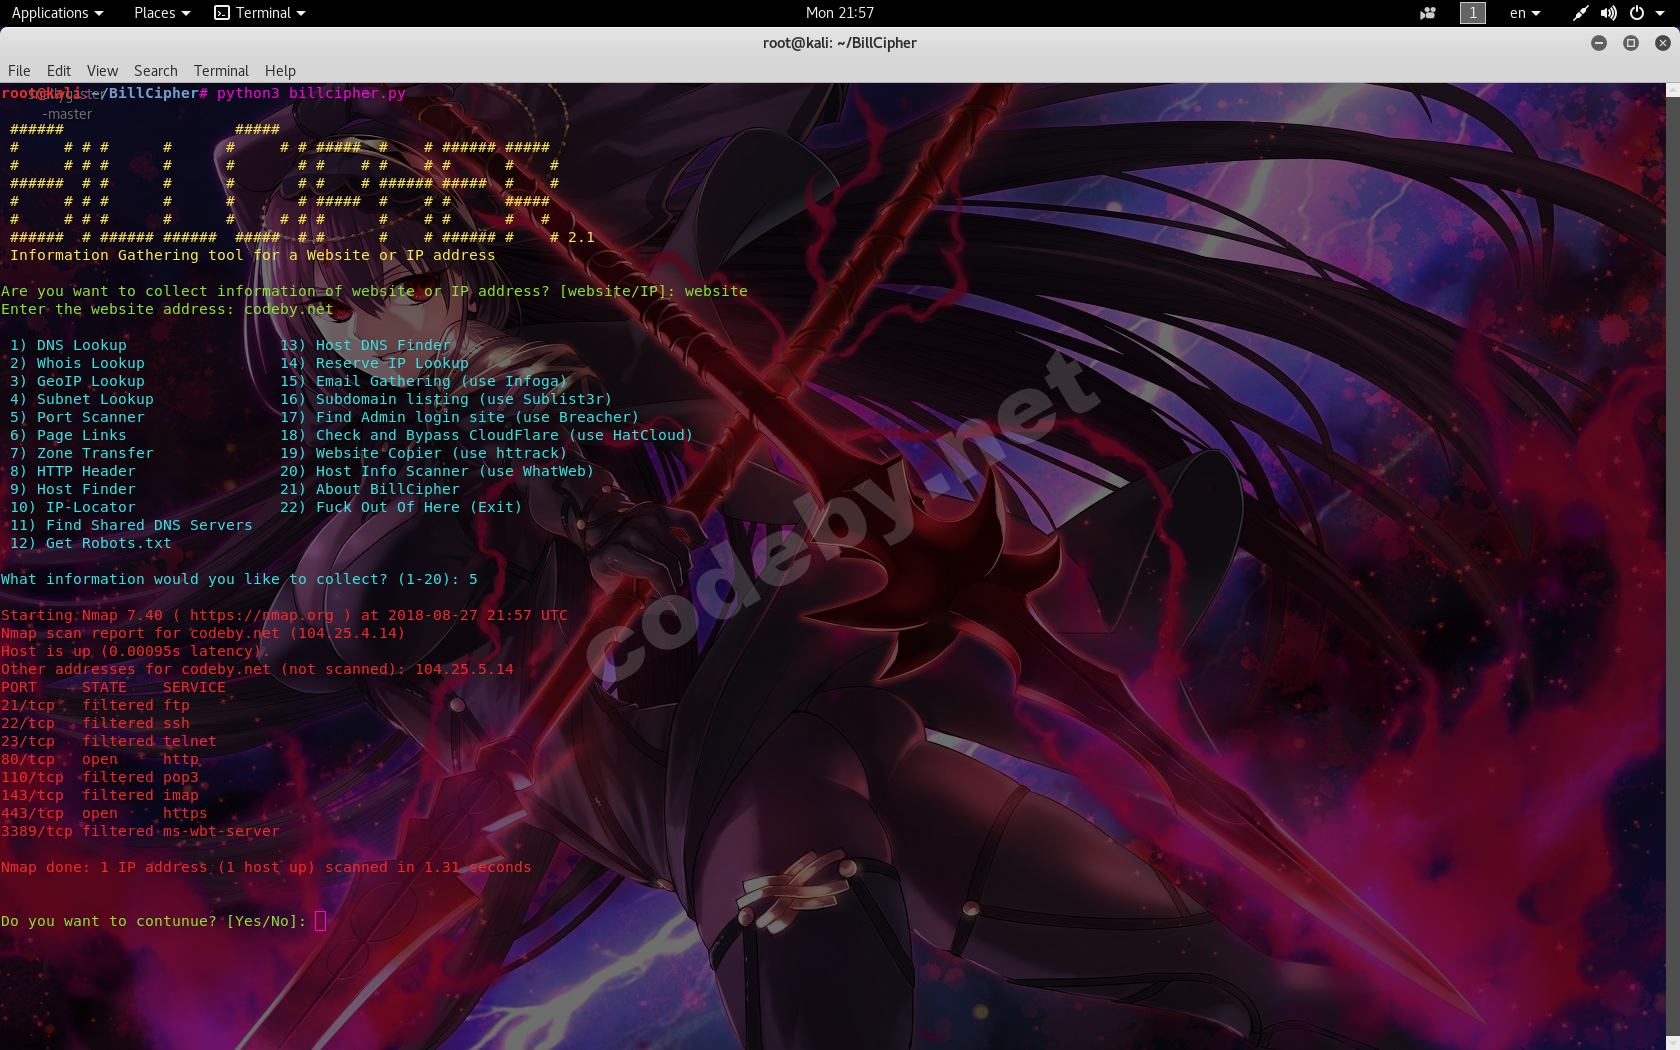Click the '5) Port Scanner' option text
Viewport: 1680px width, 1050px height.
coord(77,417)
